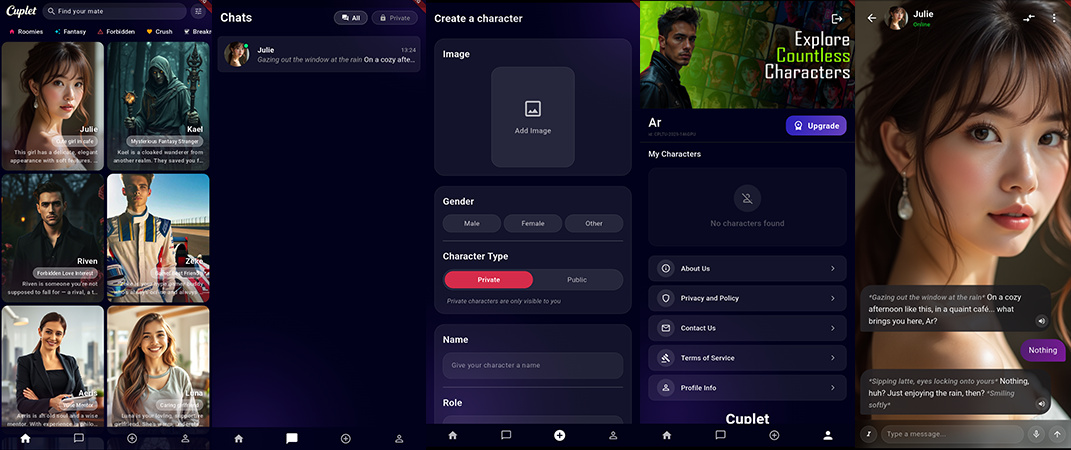Click the "Nothing" sent message bubble
The image size is (1071, 450).
[1042, 350]
